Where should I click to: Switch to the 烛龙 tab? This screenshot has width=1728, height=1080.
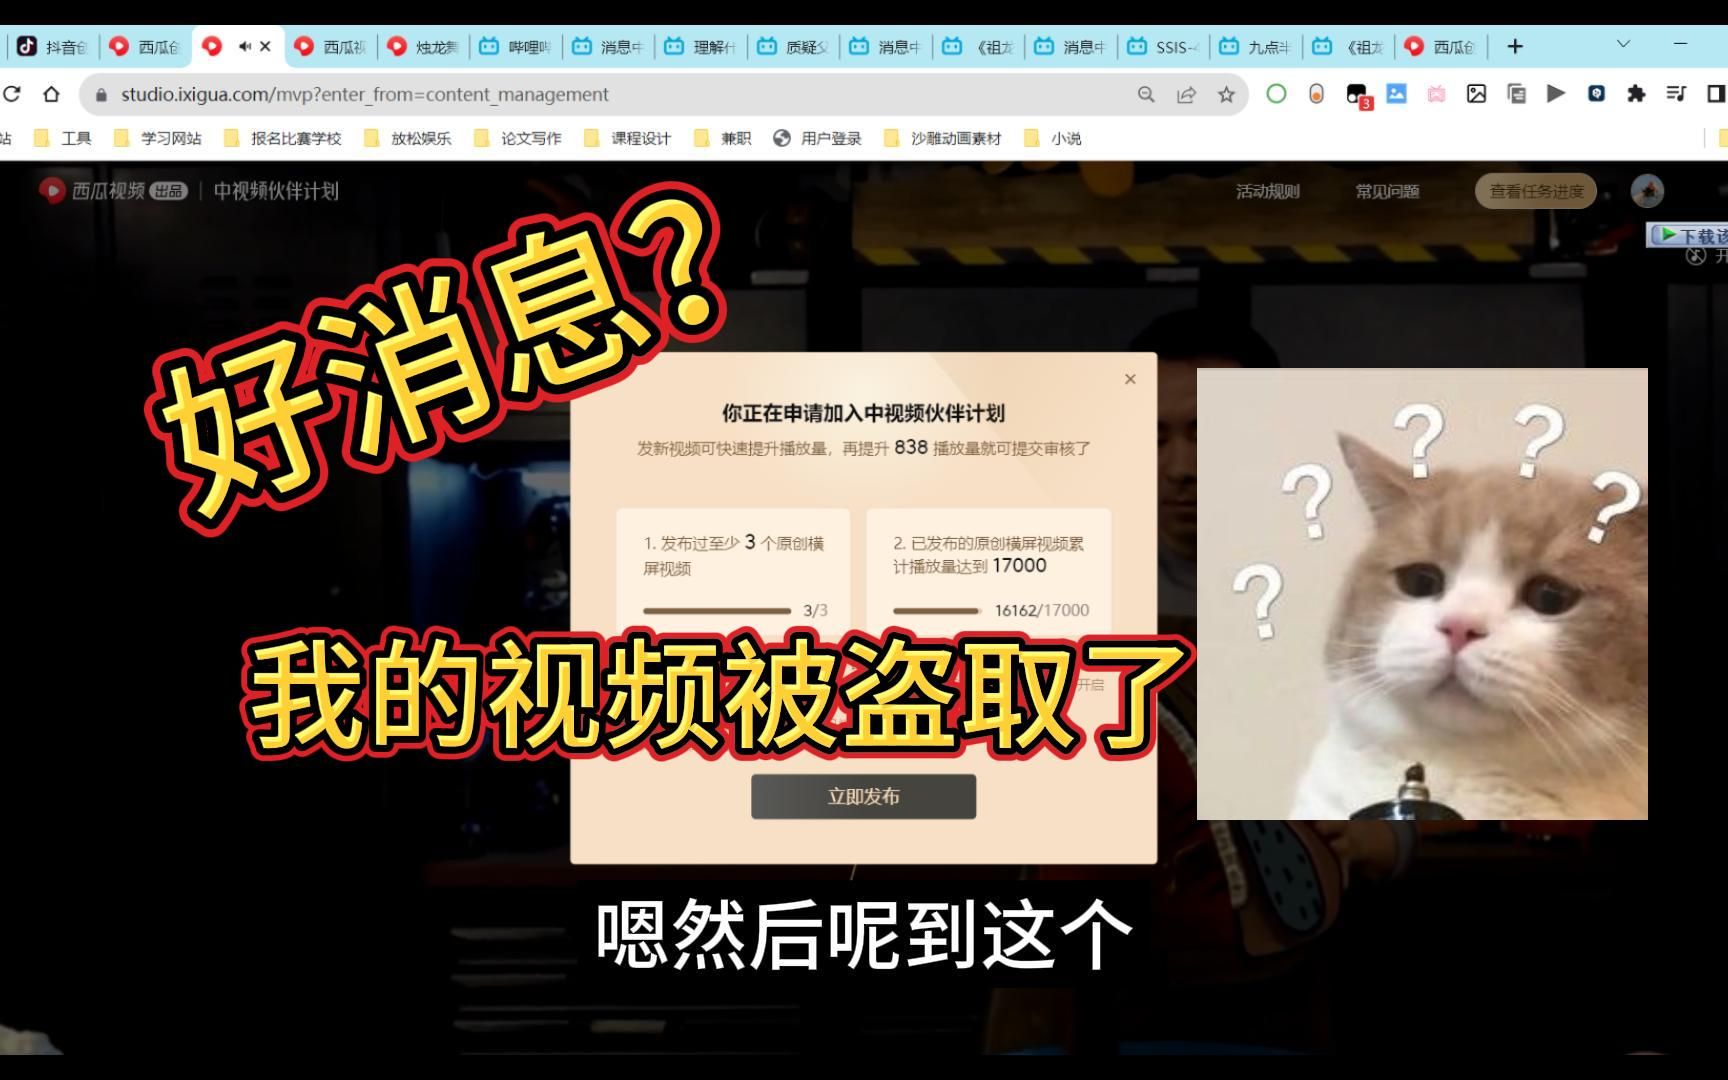coord(424,46)
